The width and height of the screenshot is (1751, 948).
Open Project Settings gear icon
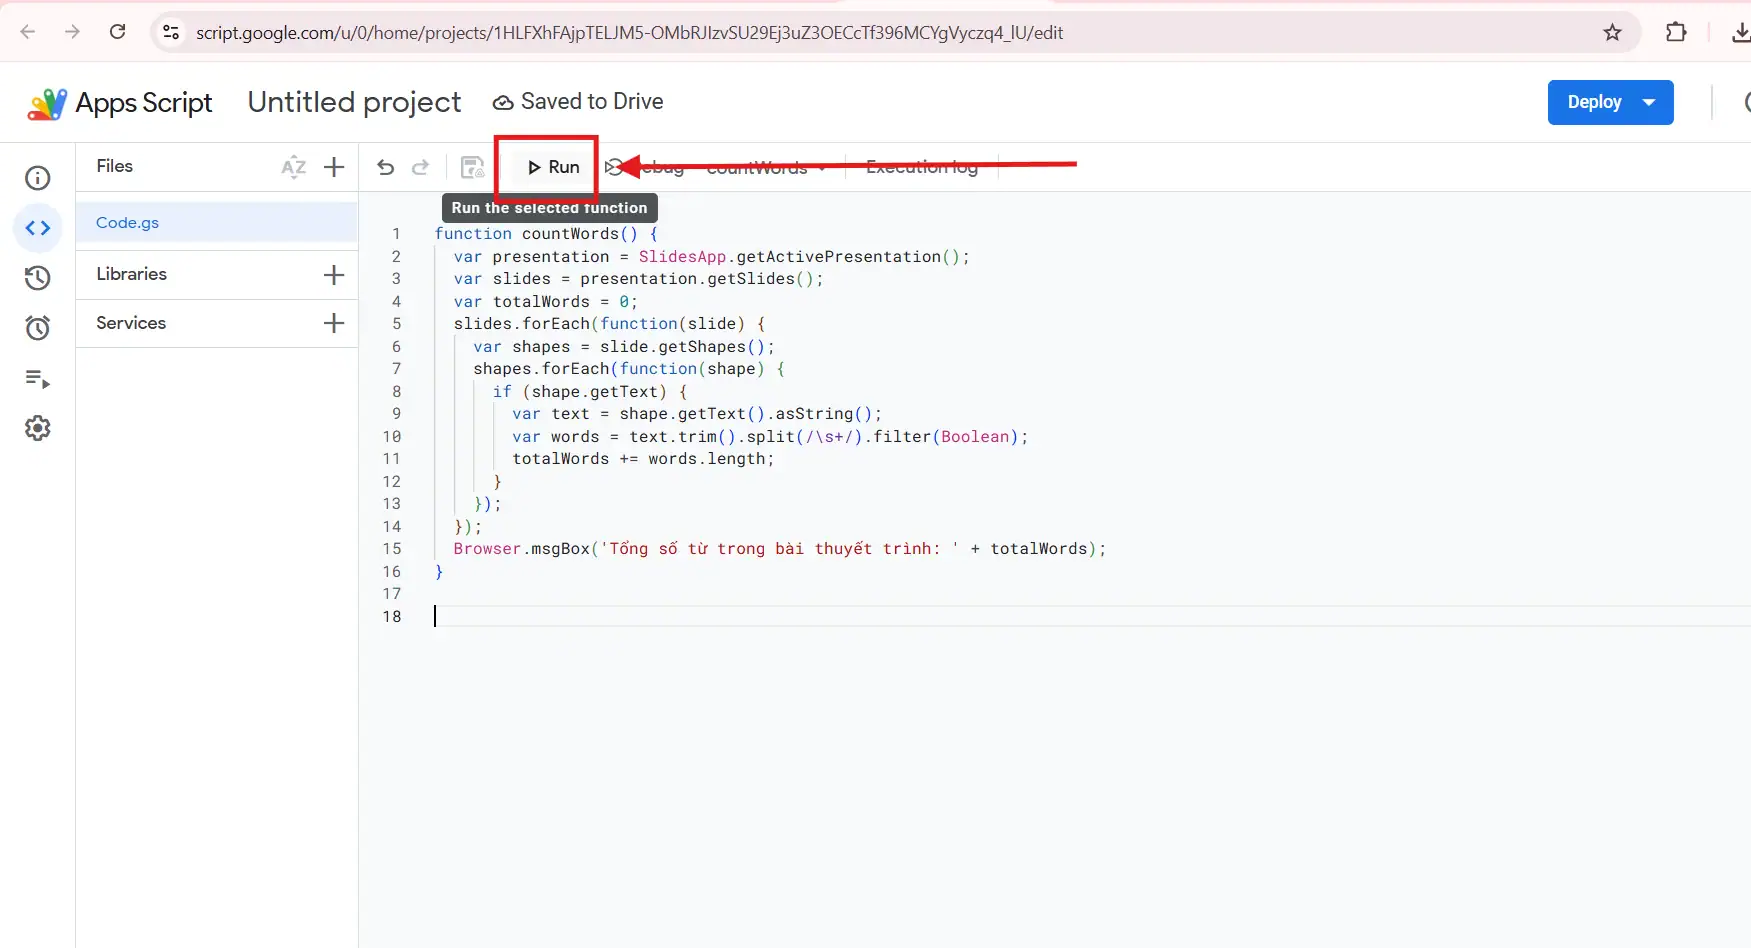[x=38, y=428]
